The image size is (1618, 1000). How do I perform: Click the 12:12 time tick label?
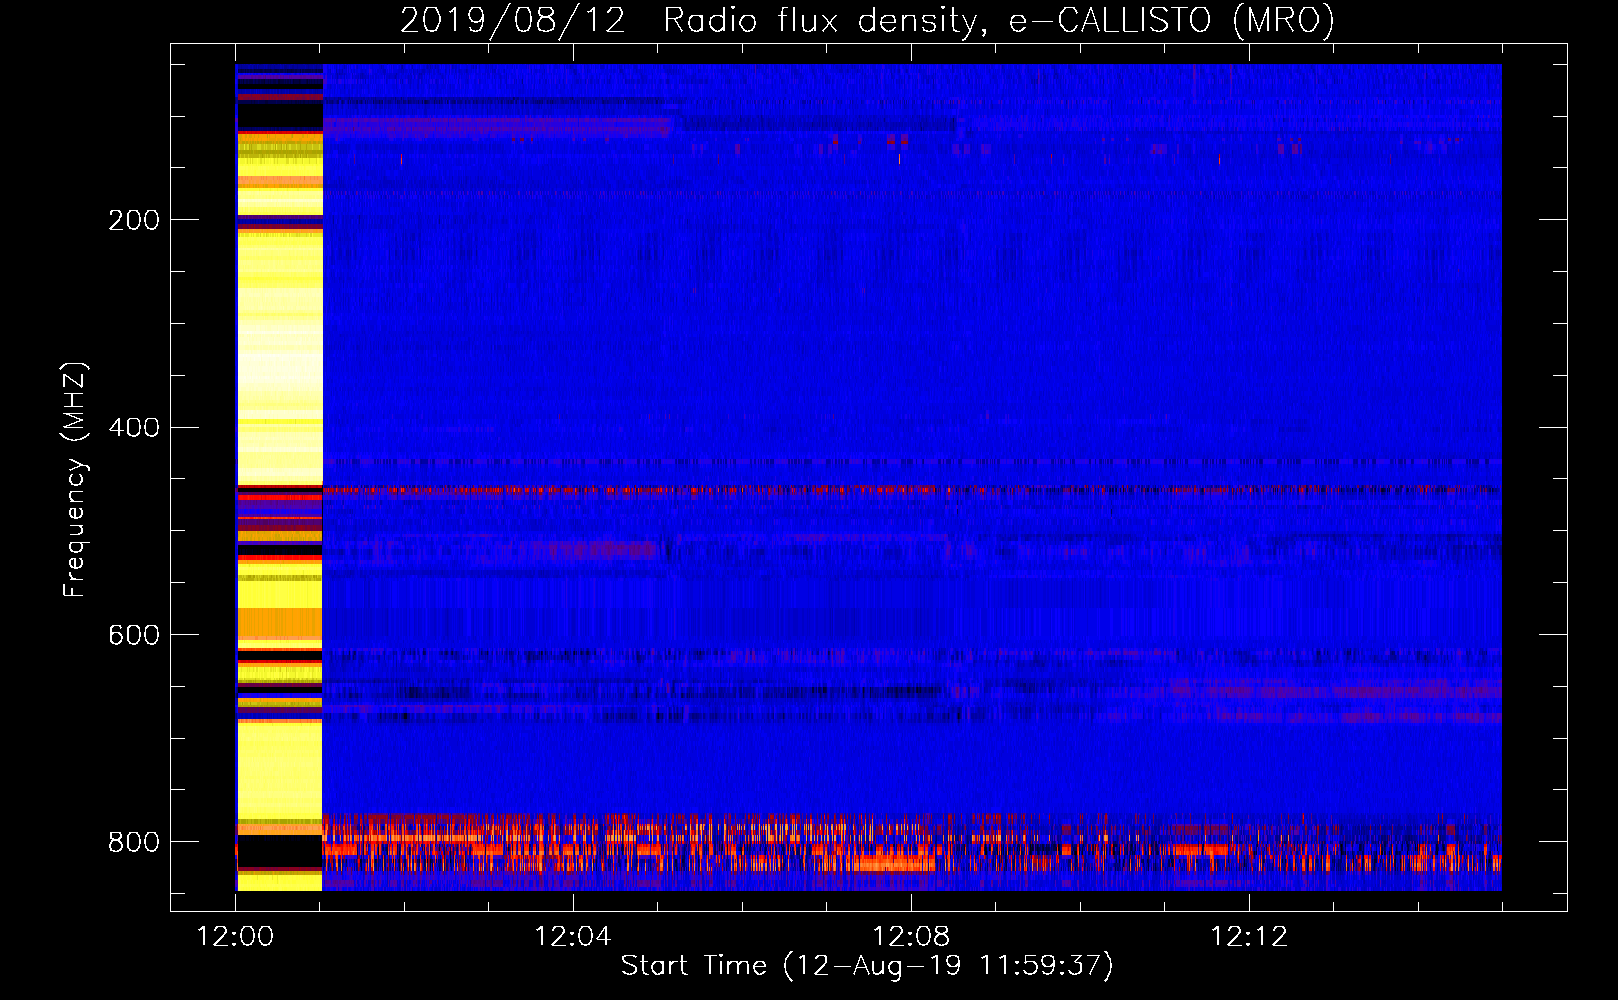pyautogui.click(x=1249, y=937)
